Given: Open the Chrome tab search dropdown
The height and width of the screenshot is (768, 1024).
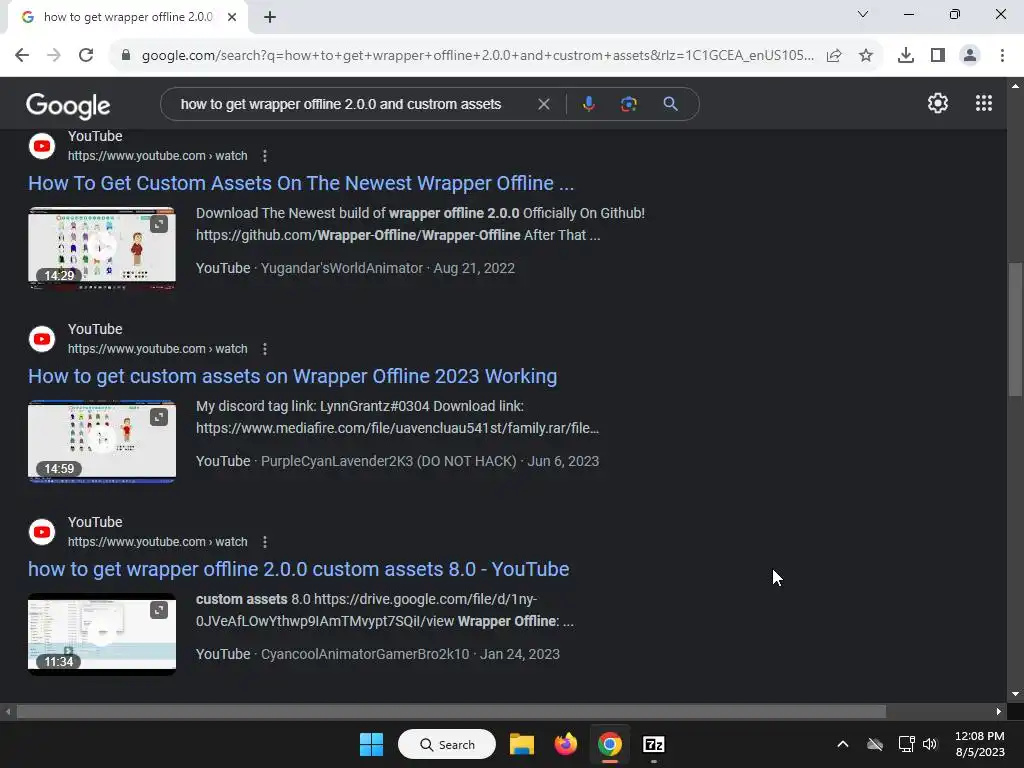Looking at the screenshot, I should pos(863,14).
